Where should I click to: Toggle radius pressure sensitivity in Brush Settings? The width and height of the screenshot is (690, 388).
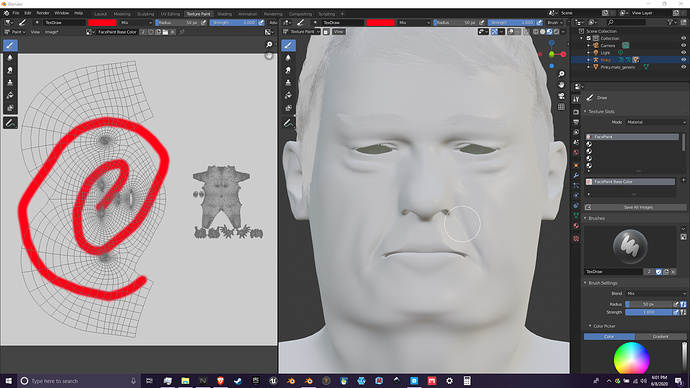click(x=676, y=304)
